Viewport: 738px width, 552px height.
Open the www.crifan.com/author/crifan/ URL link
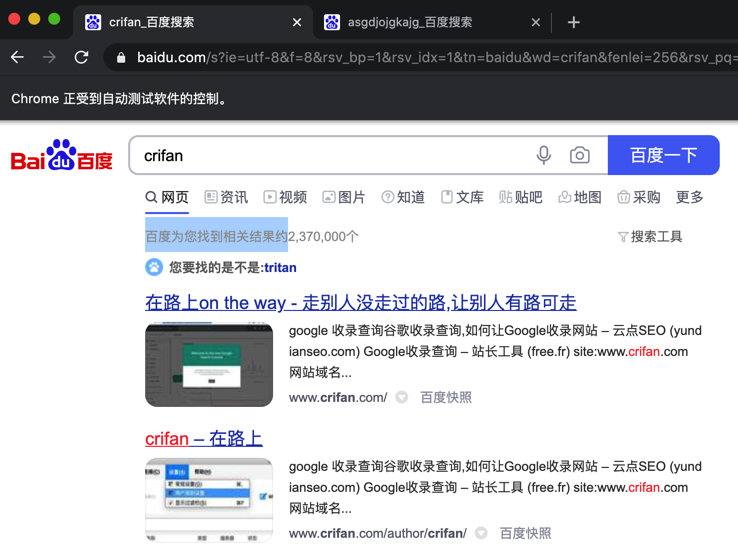point(377,534)
